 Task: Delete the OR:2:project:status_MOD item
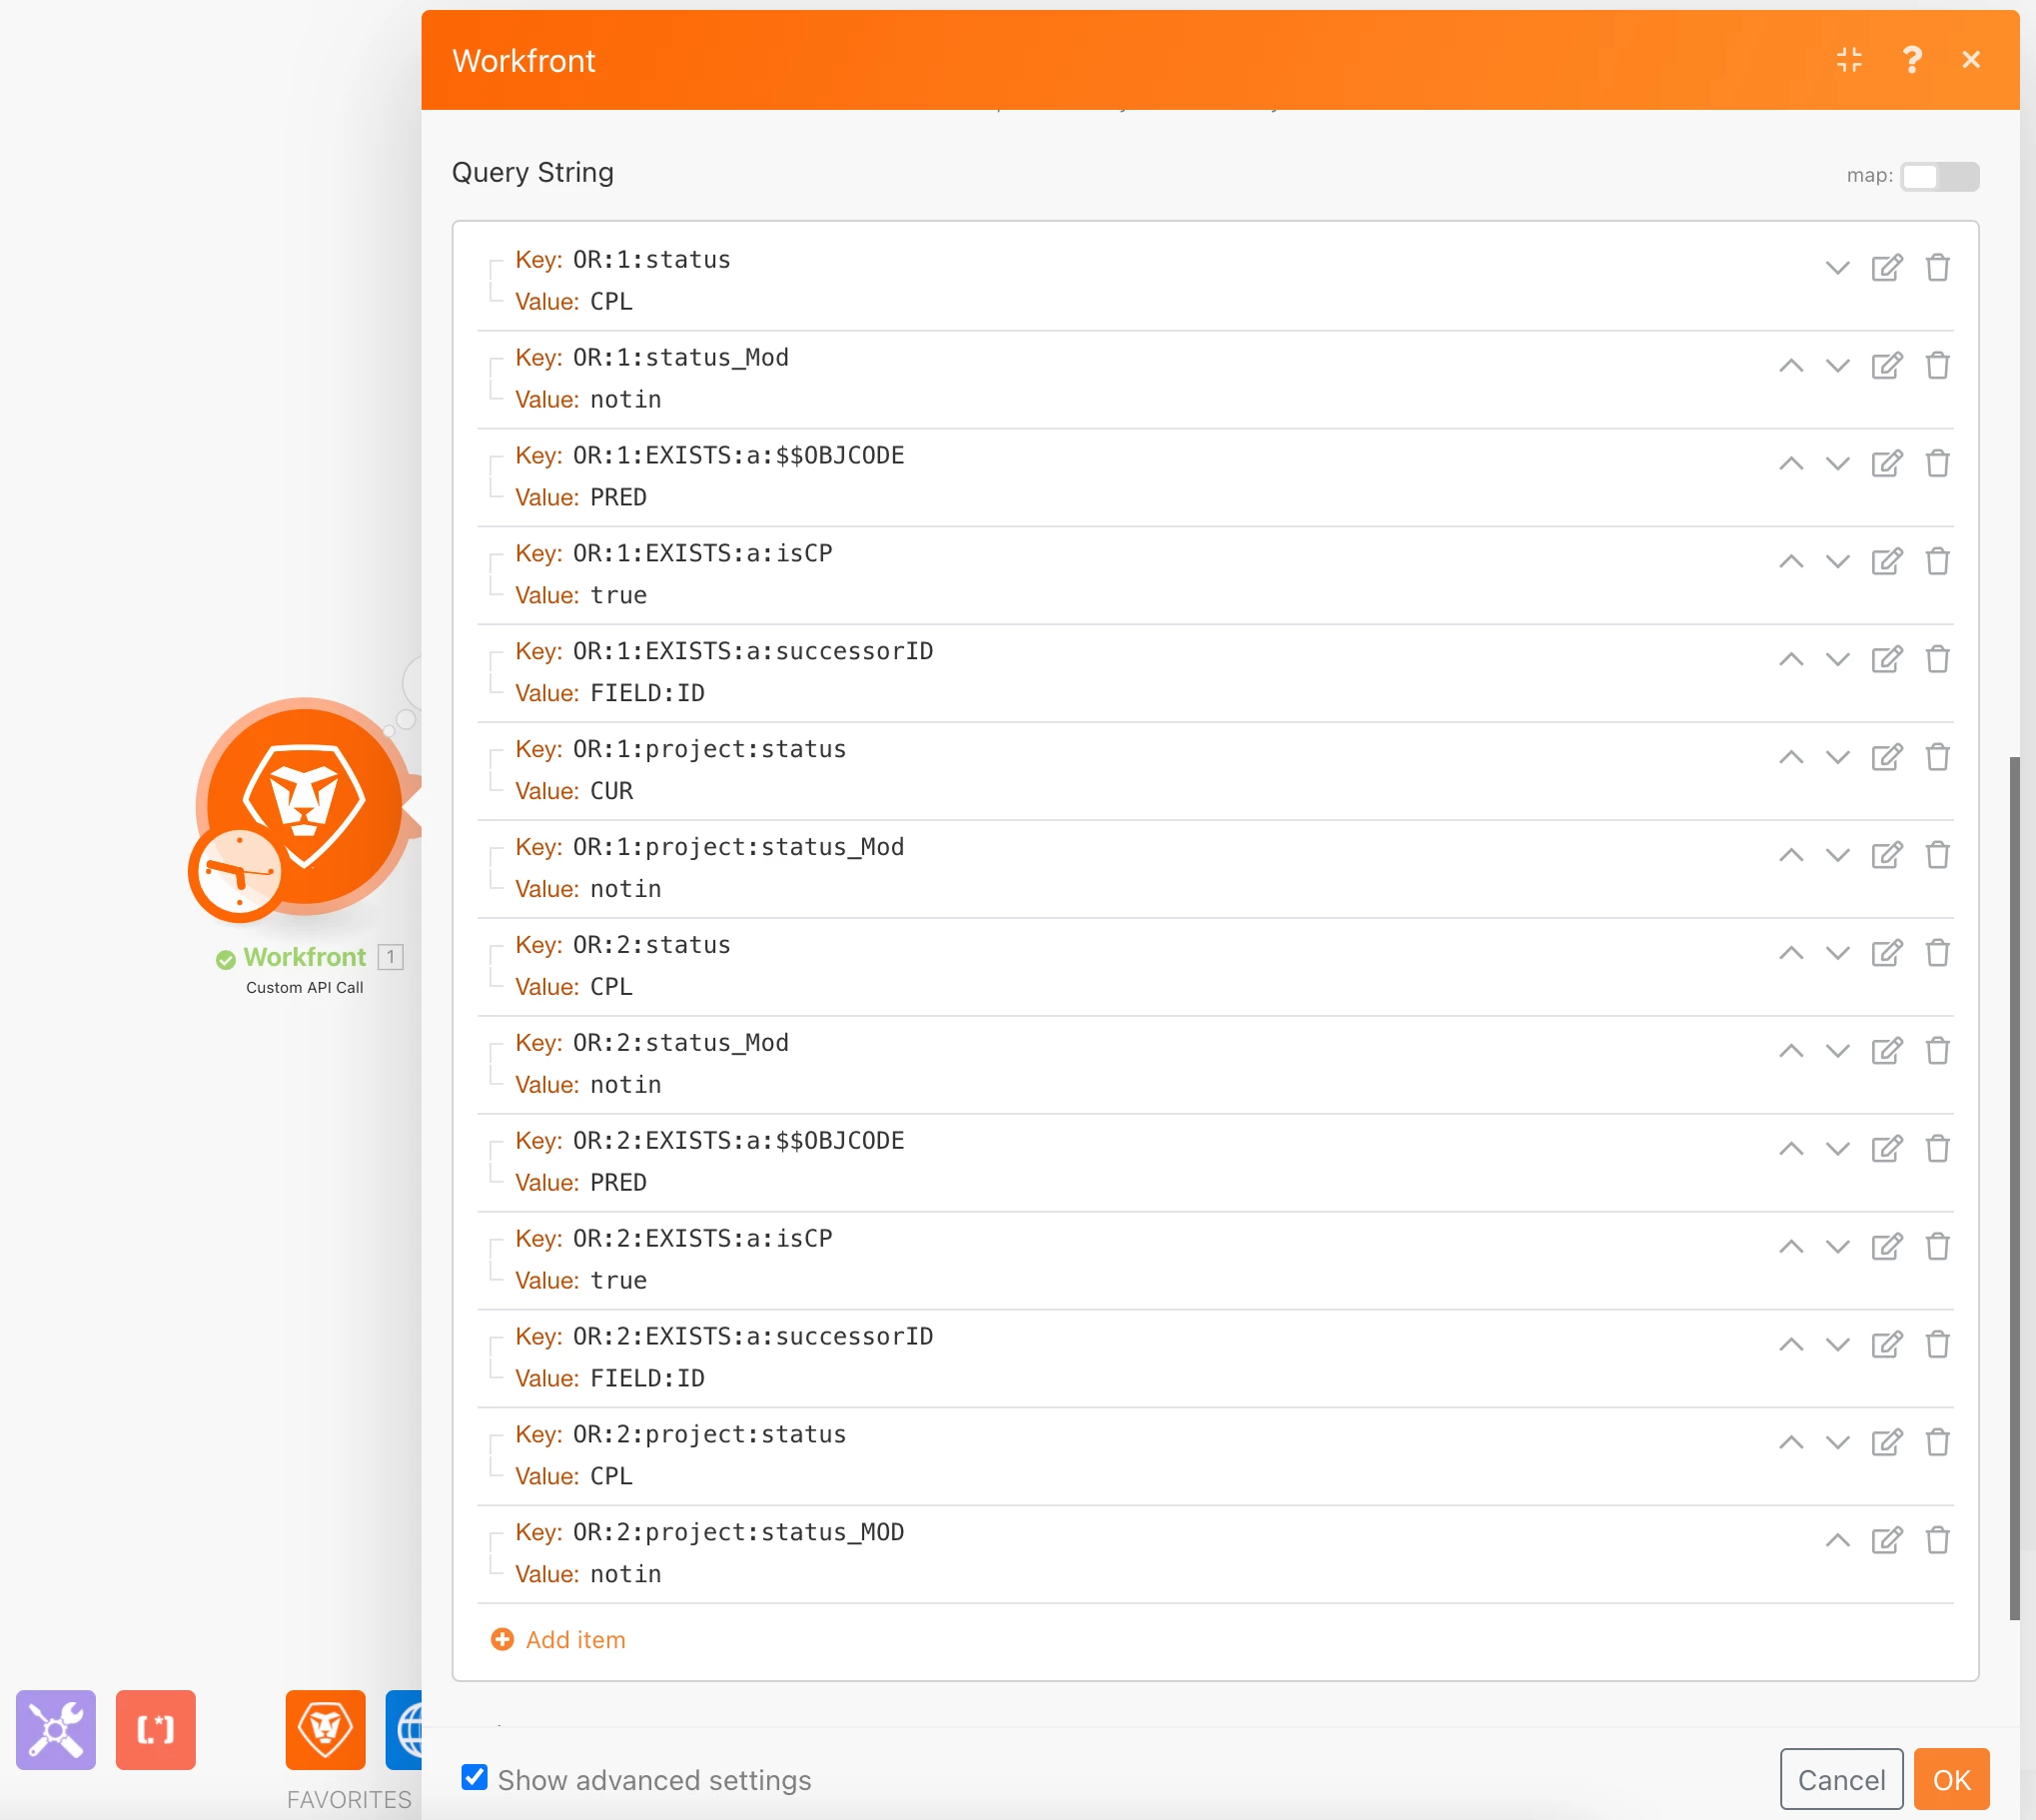(1937, 1540)
